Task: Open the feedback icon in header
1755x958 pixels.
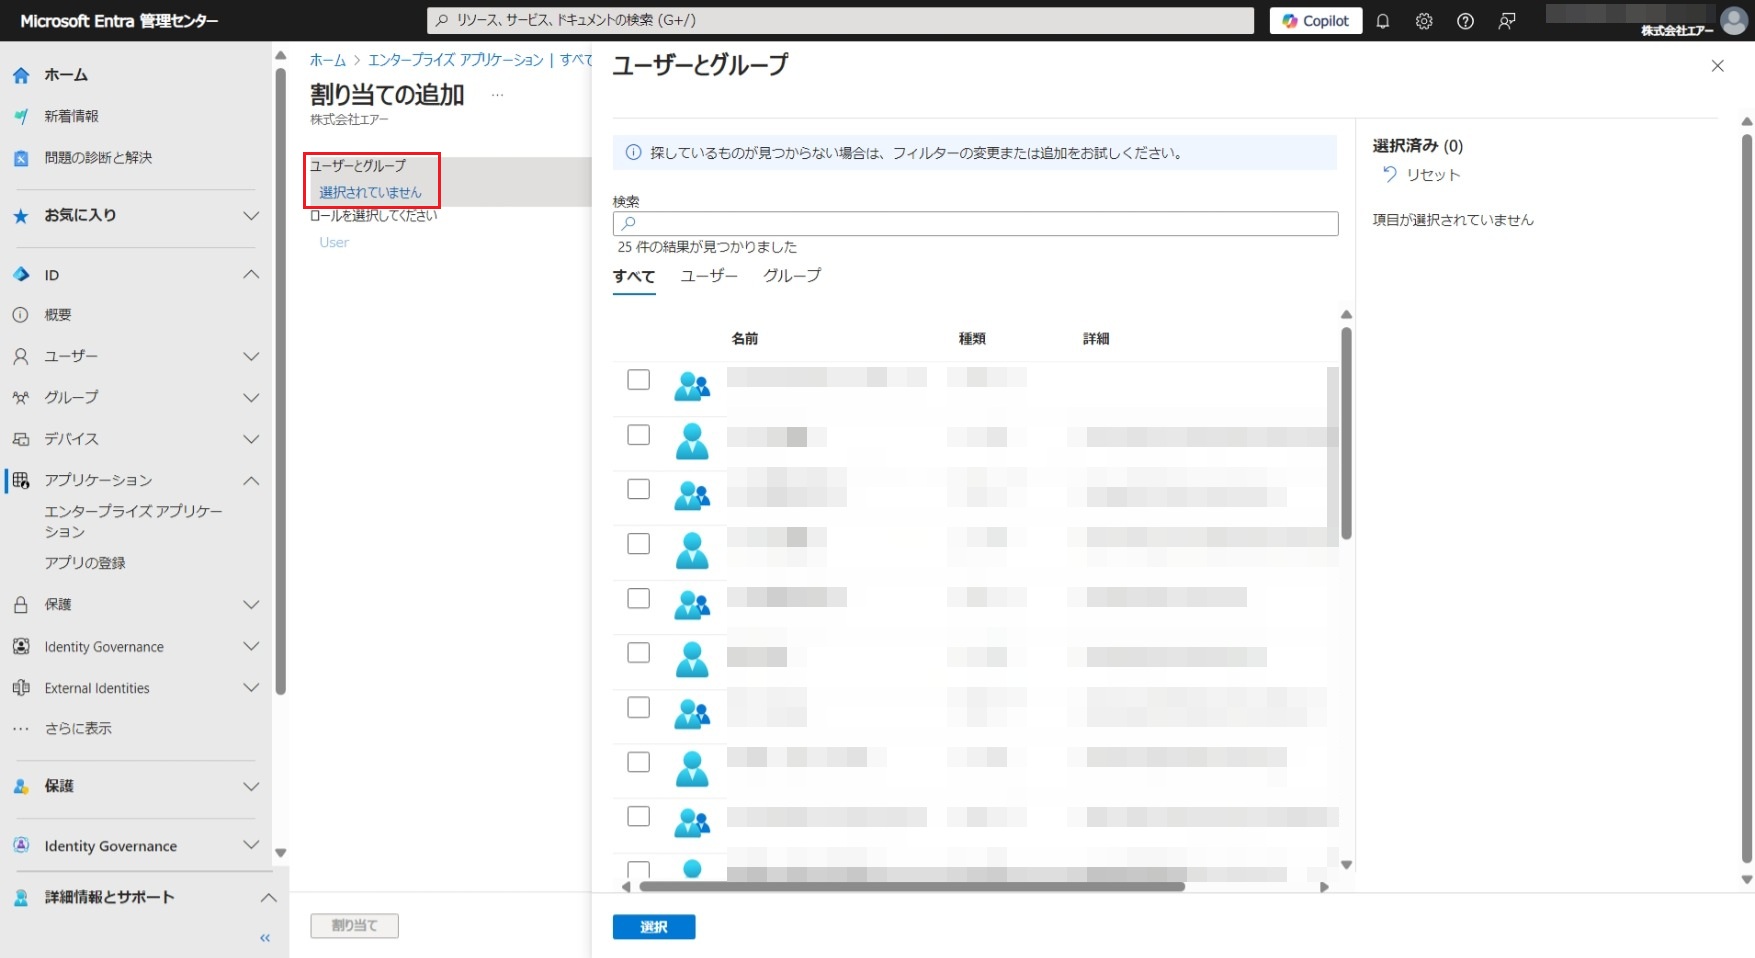Action: pyautogui.click(x=1507, y=21)
